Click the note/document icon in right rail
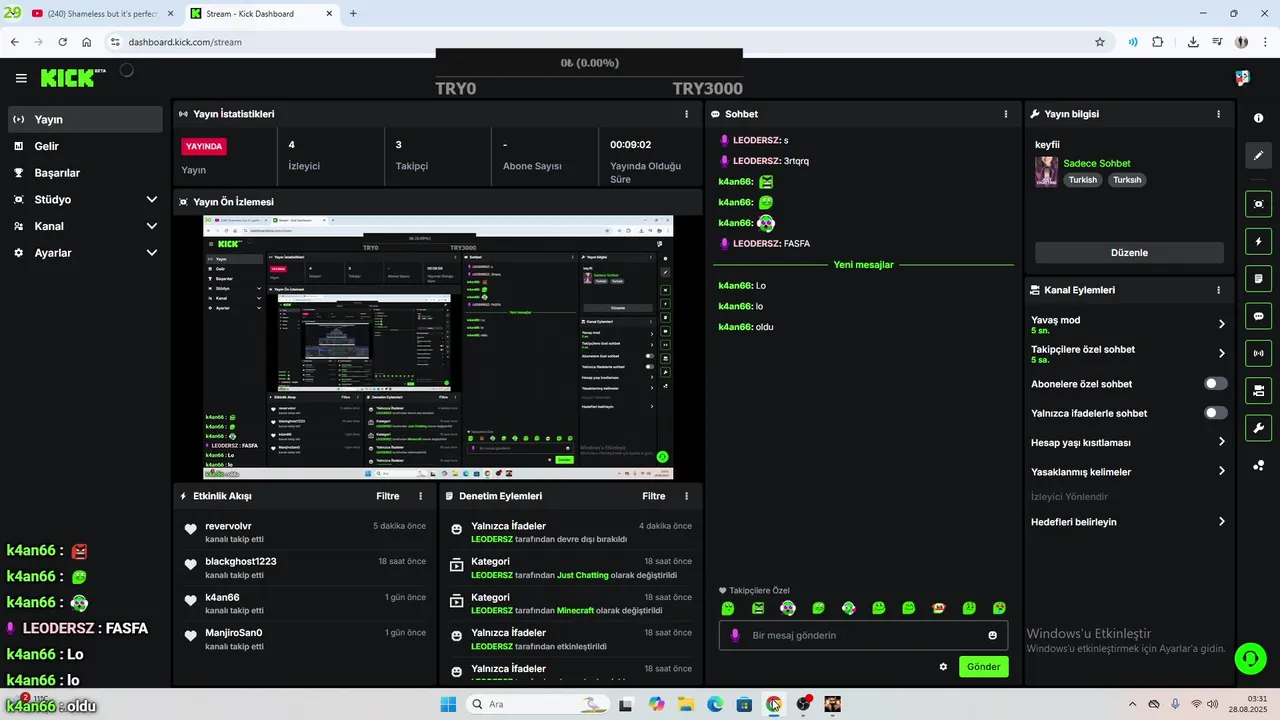Image resolution: width=1280 pixels, height=720 pixels. (x=1258, y=278)
